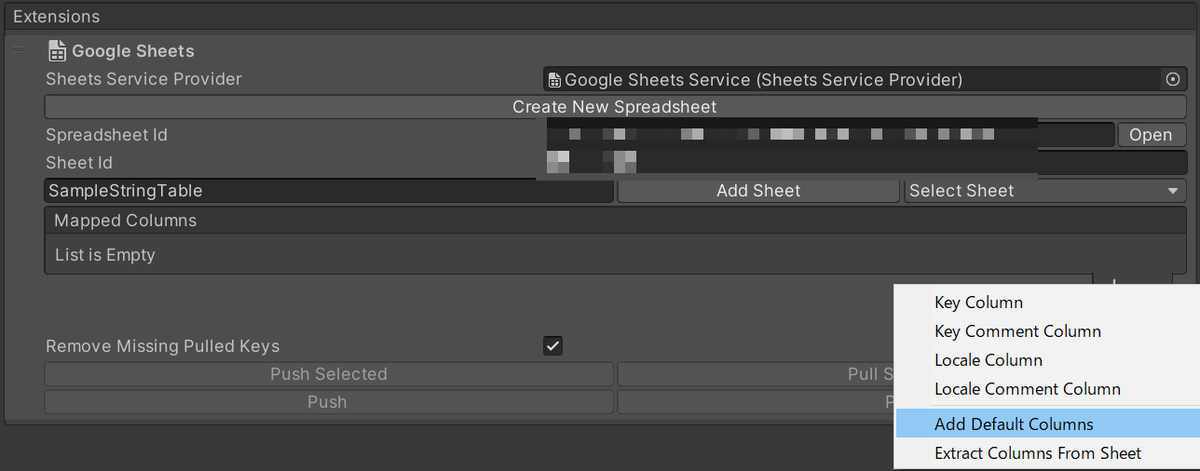1200x471 pixels.
Task: Click the Sheets Service Provider label
Action: [144, 79]
